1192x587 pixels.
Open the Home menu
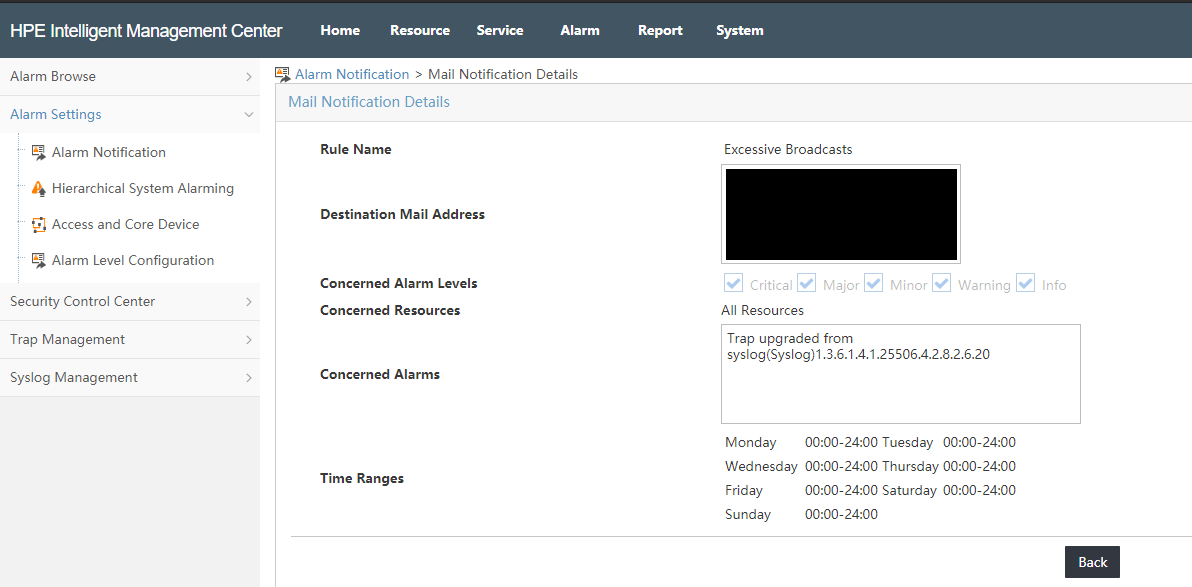pyautogui.click(x=340, y=30)
